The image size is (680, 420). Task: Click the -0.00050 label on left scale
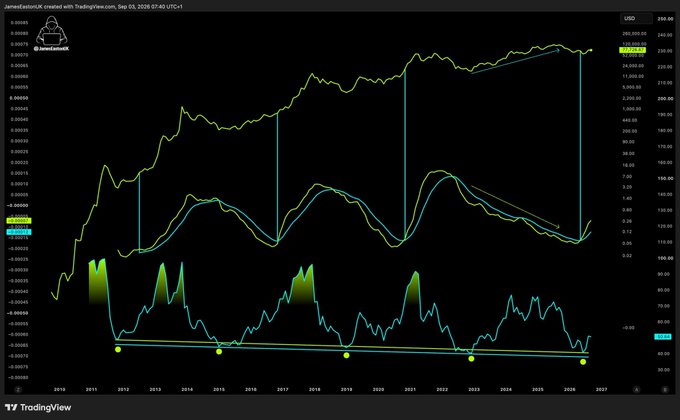click(18, 313)
